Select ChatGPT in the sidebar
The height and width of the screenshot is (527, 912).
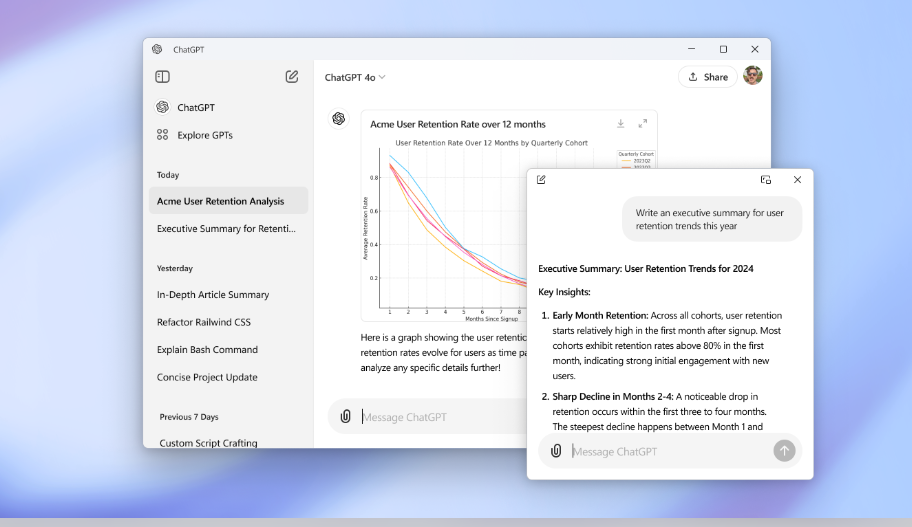196,107
